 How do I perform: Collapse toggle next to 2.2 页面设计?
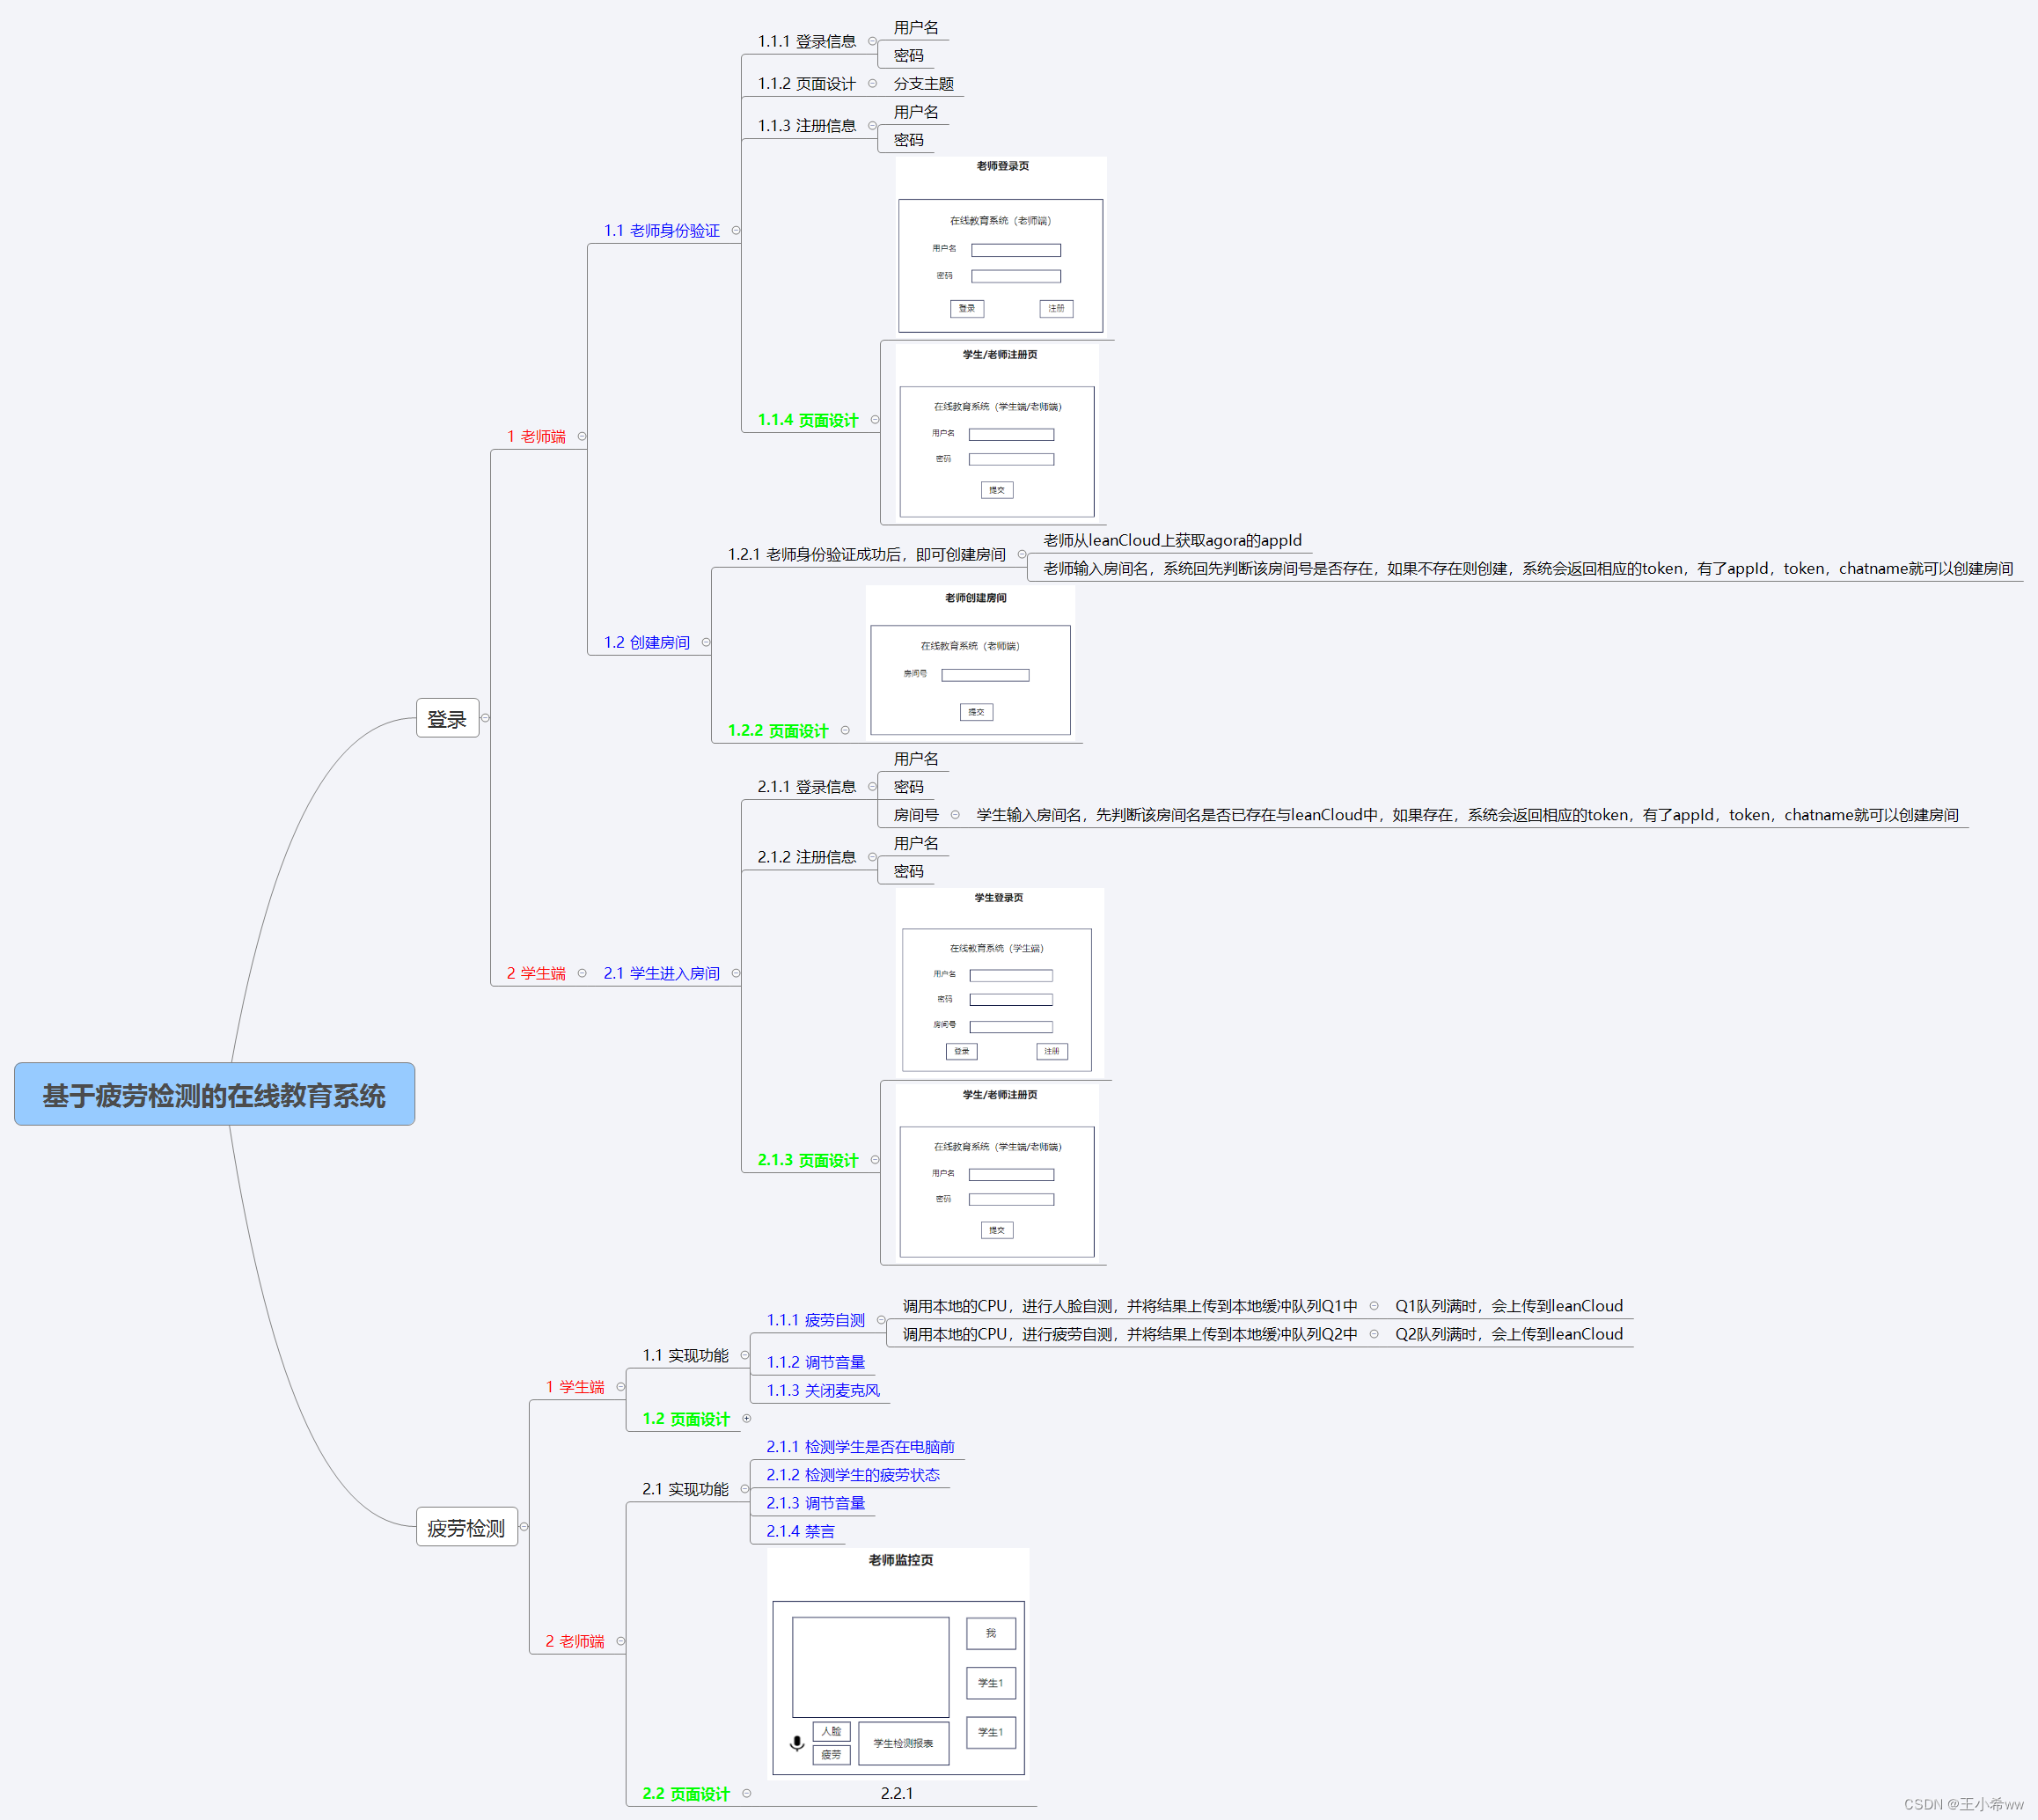point(746,1793)
